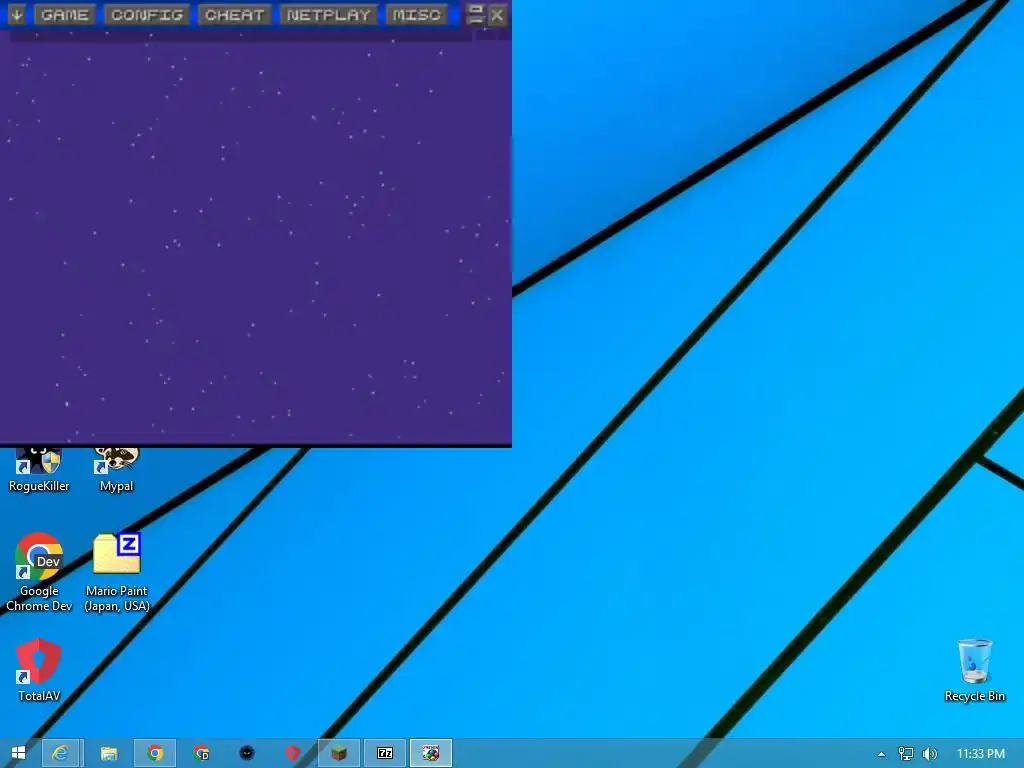Select the RogueKiller desktop shortcut
The height and width of the screenshot is (768, 1024).
point(39,470)
